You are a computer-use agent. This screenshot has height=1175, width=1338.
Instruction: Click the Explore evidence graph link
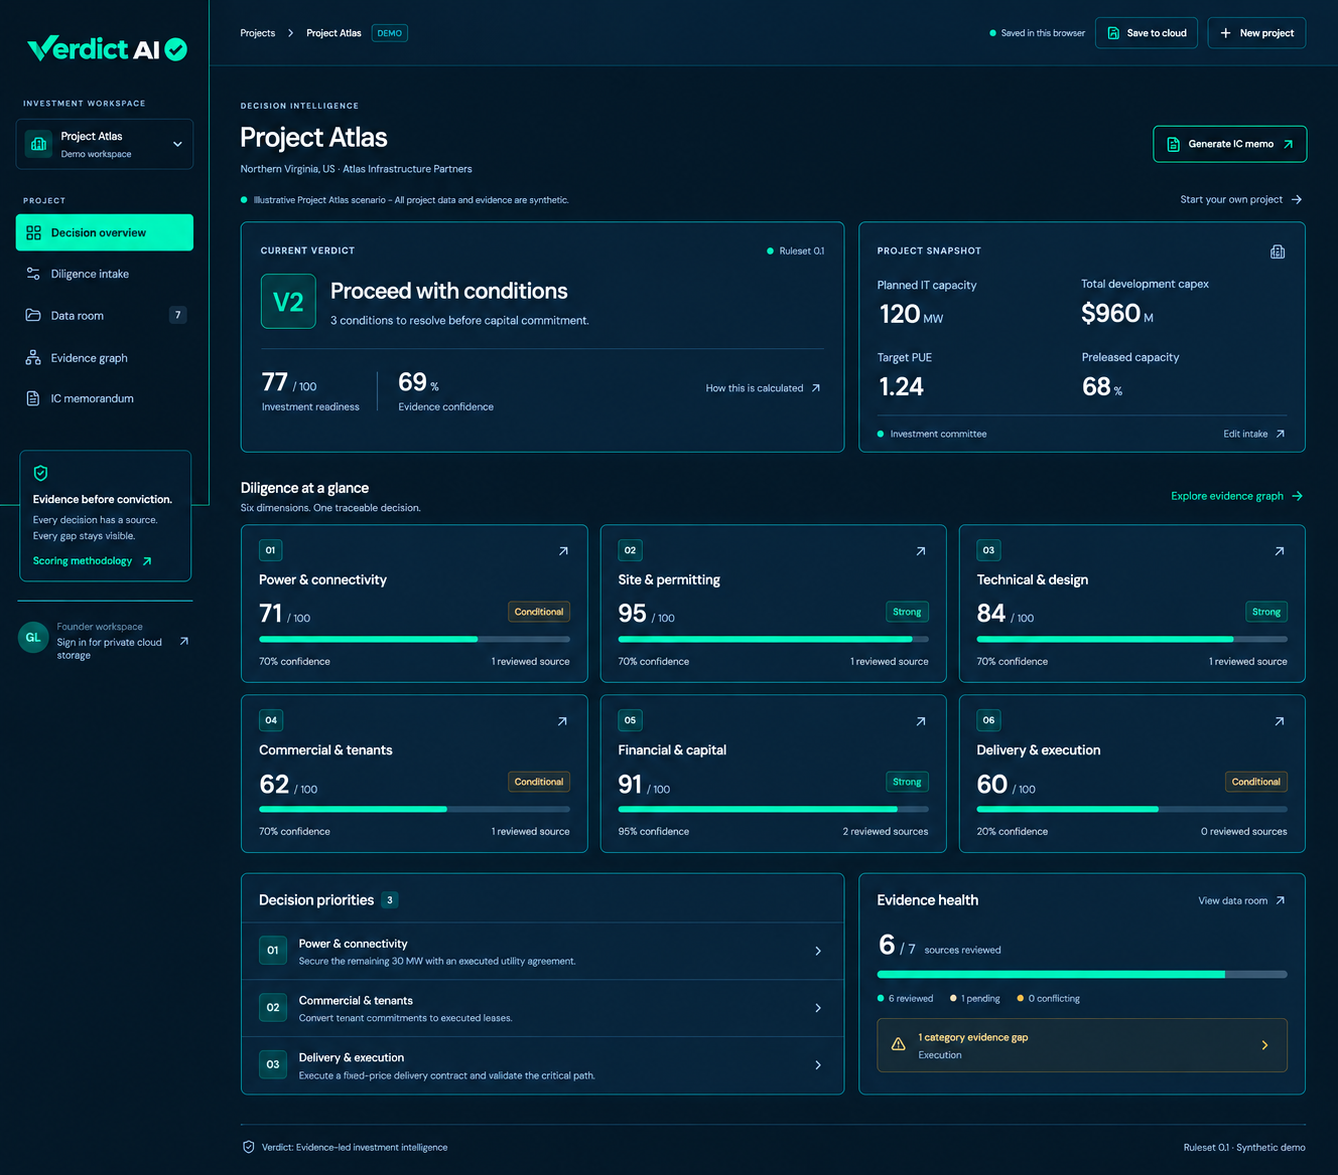[1237, 496]
